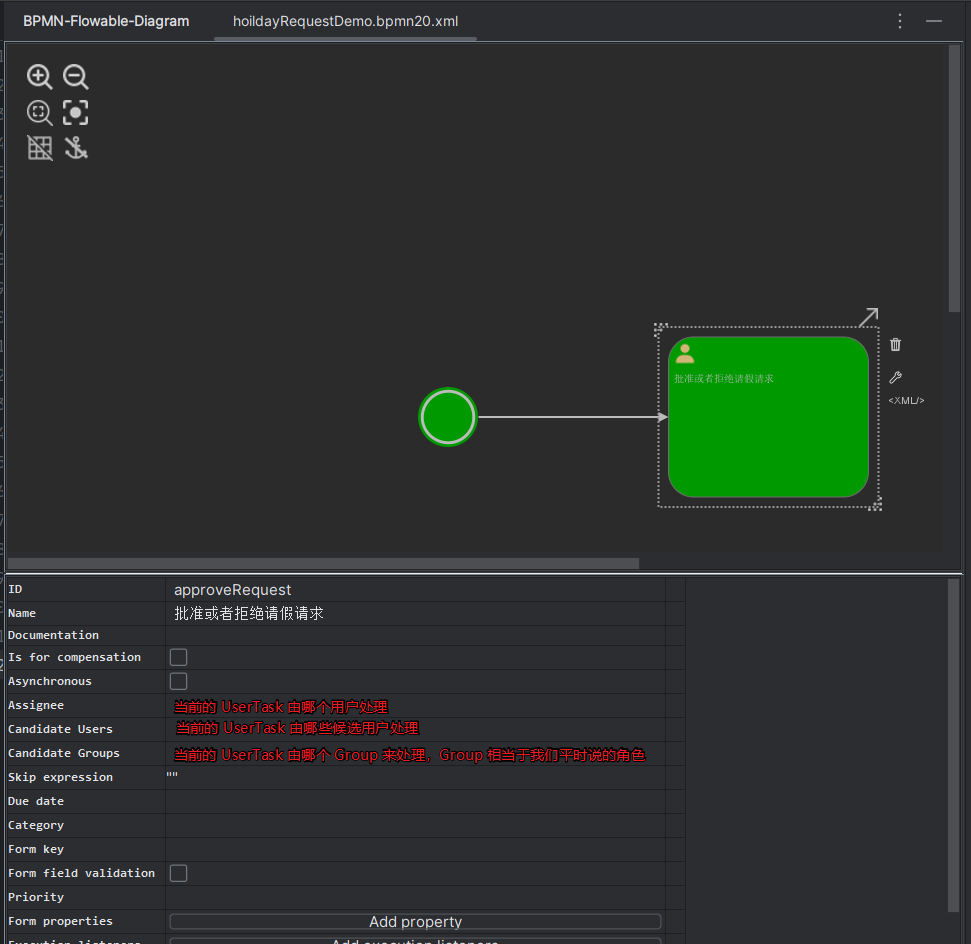Screen dimensions: 971x944
Task: Open the <XML/> view for the task
Action: 906,401
